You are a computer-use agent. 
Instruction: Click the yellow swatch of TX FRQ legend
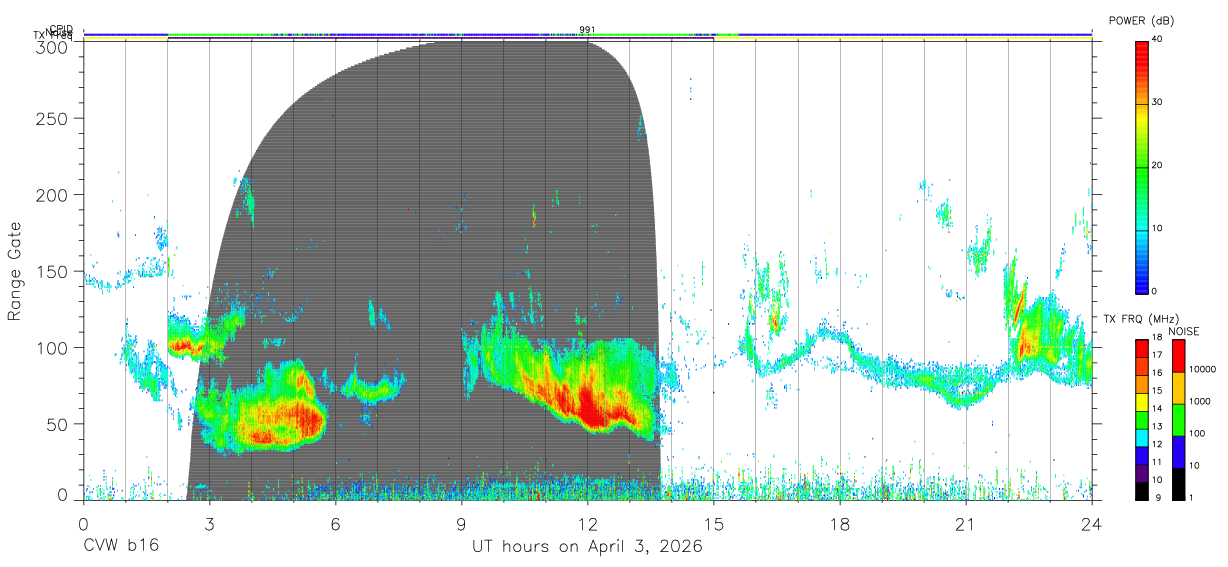(x=1141, y=401)
